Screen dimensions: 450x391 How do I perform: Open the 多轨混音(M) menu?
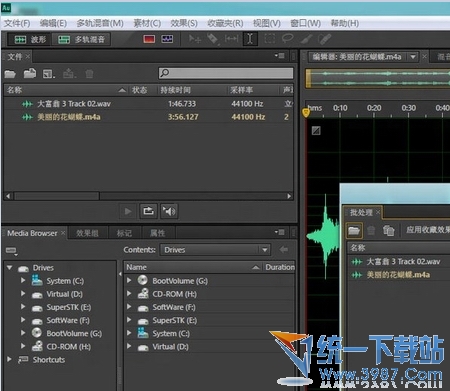[x=100, y=23]
